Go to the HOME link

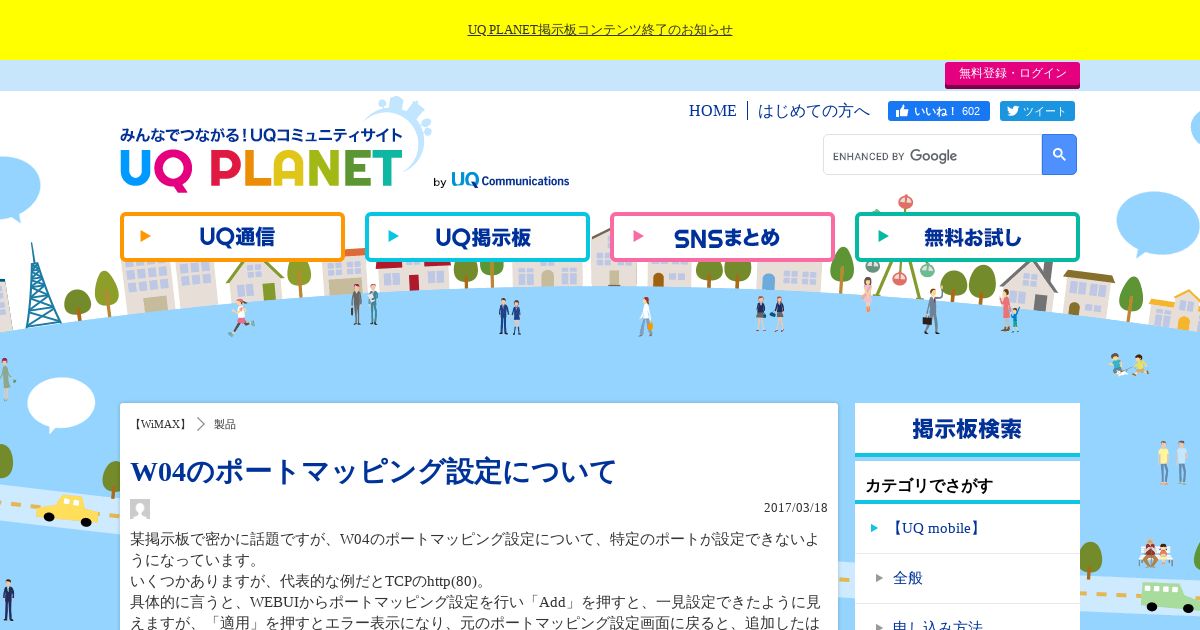click(712, 111)
